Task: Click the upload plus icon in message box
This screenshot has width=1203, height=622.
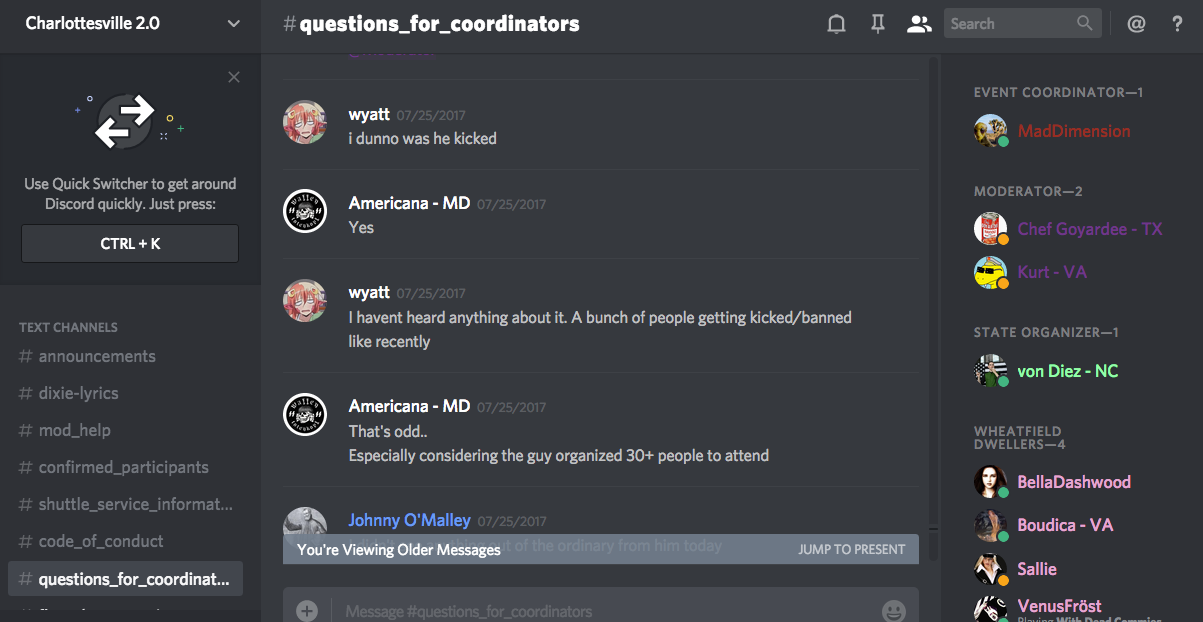Action: click(307, 610)
